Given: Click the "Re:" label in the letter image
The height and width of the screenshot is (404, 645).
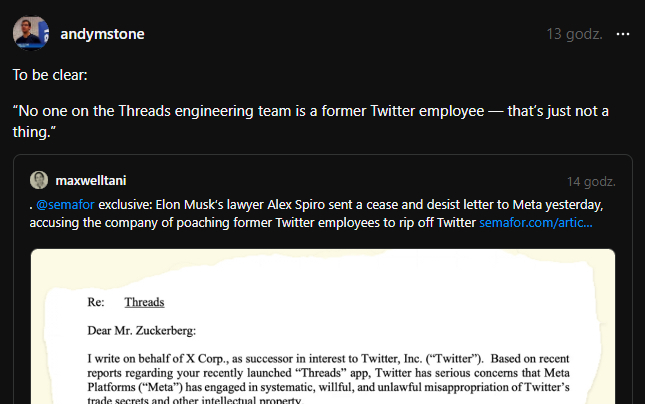Looking at the screenshot, I should point(97,301).
